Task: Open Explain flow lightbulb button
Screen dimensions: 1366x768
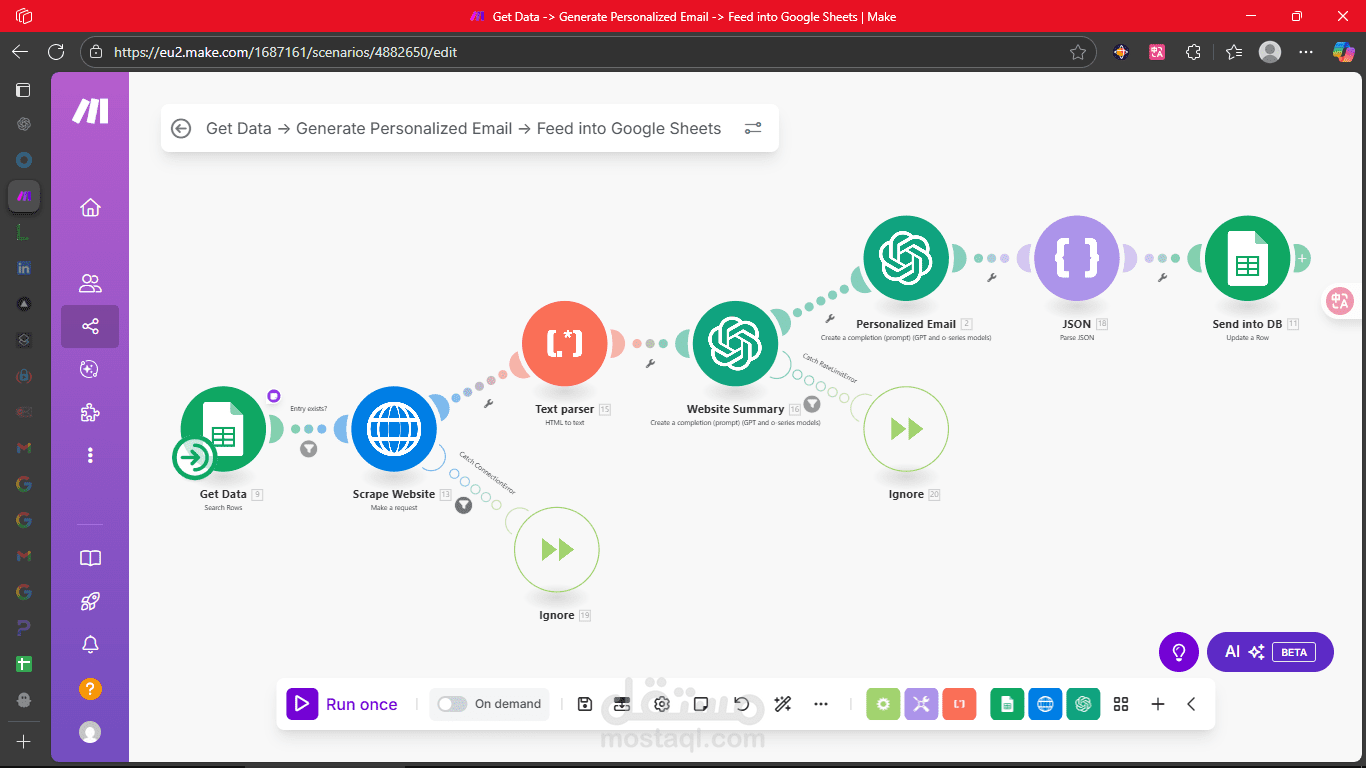Action: pyautogui.click(x=1179, y=652)
